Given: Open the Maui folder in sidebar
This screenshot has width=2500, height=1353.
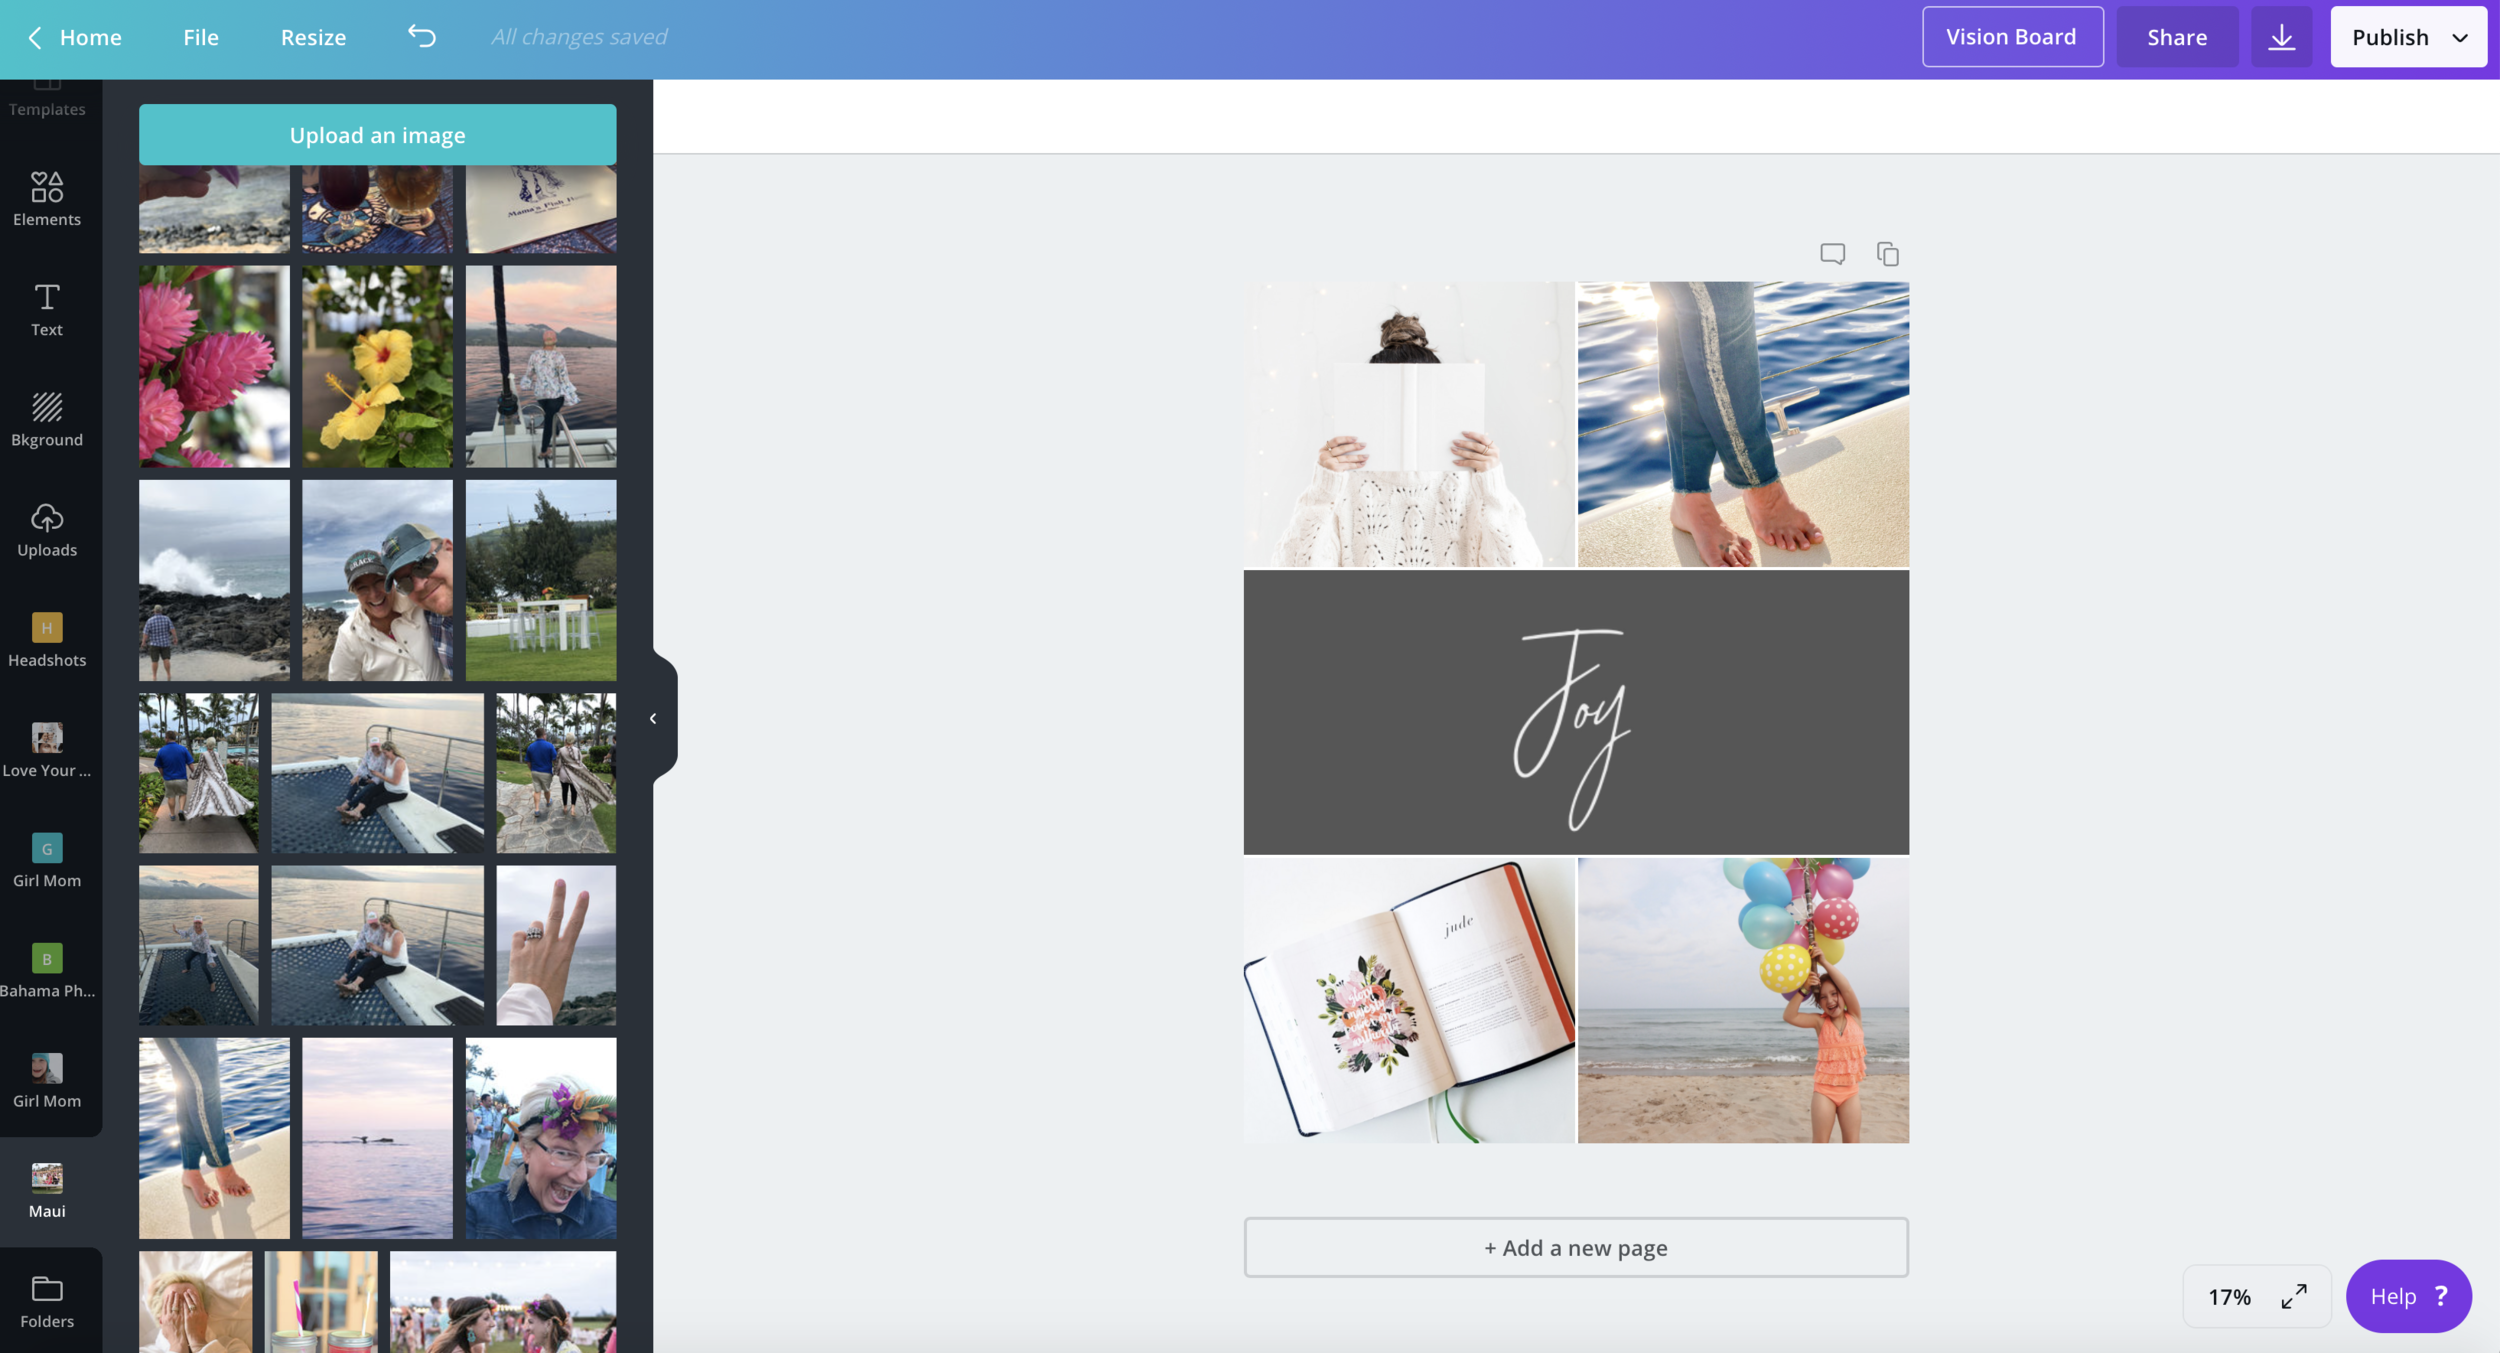Looking at the screenshot, I should (x=47, y=1190).
